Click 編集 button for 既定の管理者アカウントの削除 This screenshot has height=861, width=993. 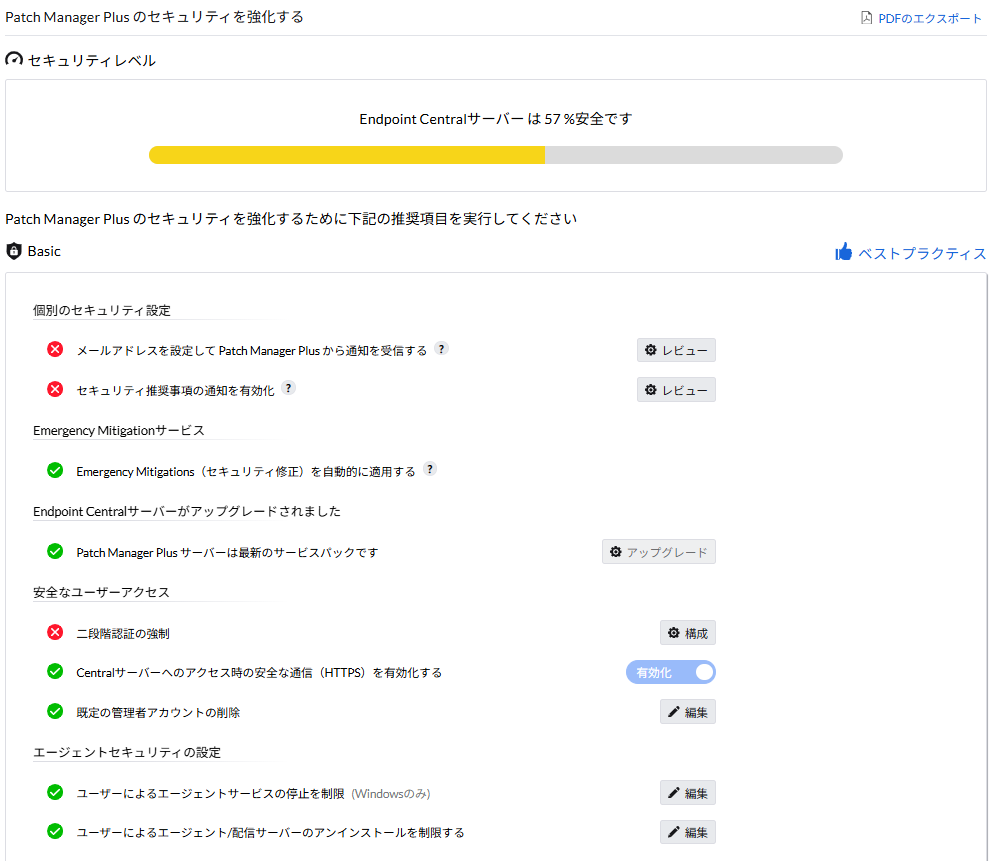[x=688, y=712]
